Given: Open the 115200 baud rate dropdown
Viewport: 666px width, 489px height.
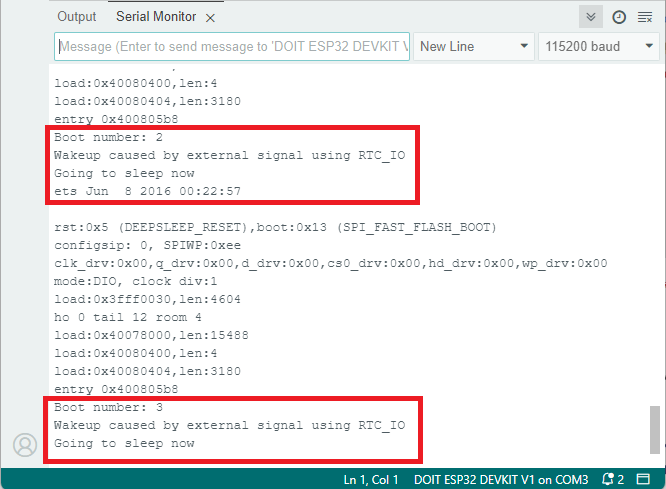Looking at the screenshot, I should (597, 46).
